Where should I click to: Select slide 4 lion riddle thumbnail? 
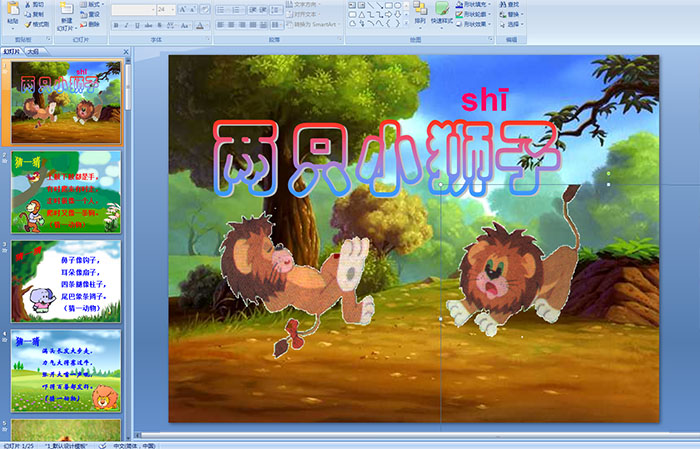[x=66, y=370]
